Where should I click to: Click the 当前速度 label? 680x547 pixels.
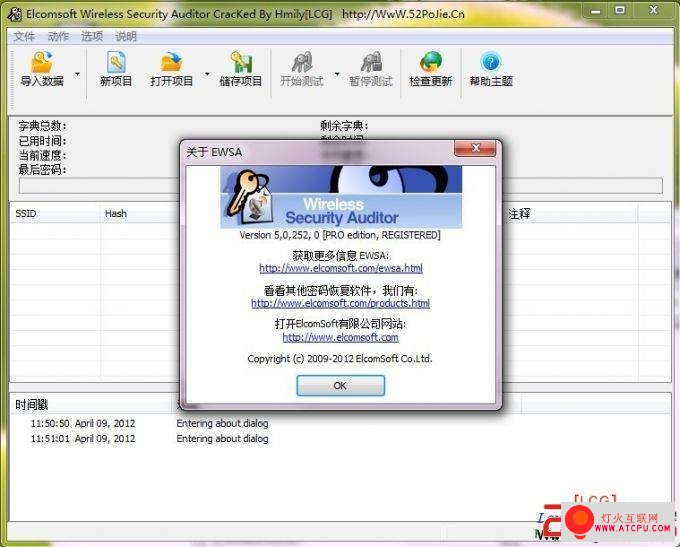42,155
